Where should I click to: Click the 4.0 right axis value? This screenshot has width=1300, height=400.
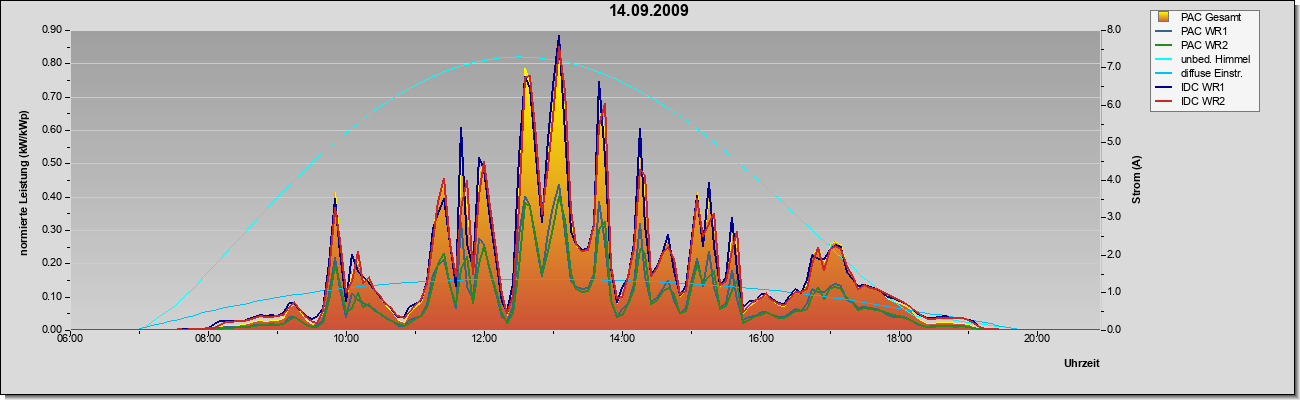pos(1112,180)
